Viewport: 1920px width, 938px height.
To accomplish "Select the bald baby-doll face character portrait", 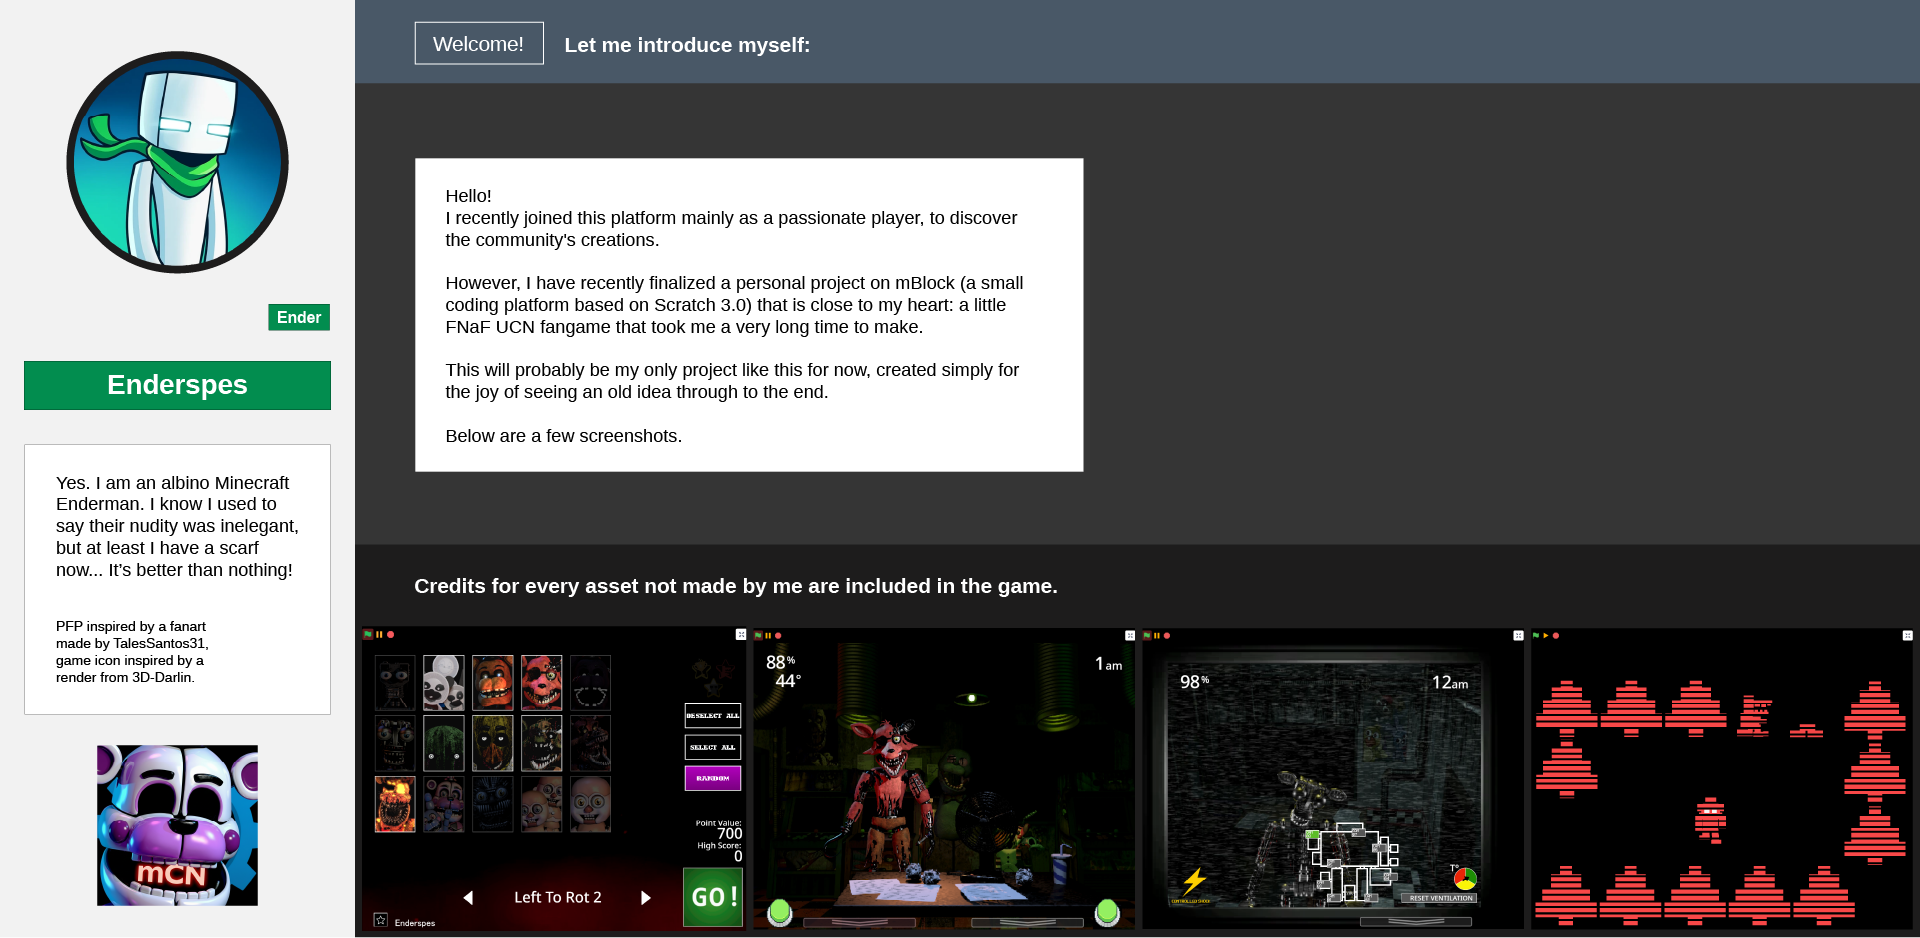I will coord(590,804).
